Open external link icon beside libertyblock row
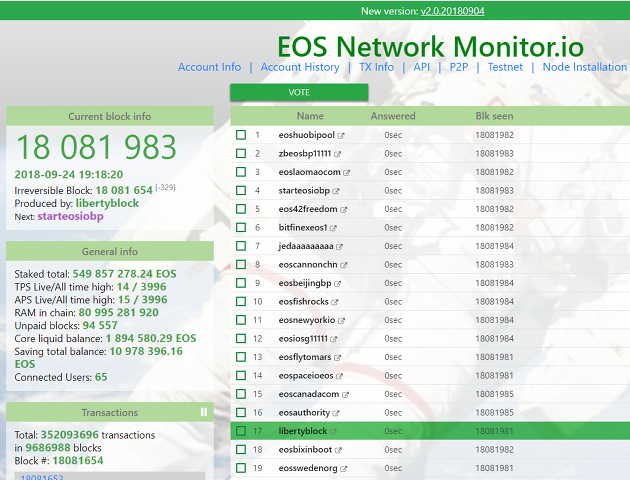Viewport: 630px width, 480px height. pyautogui.click(x=333, y=431)
